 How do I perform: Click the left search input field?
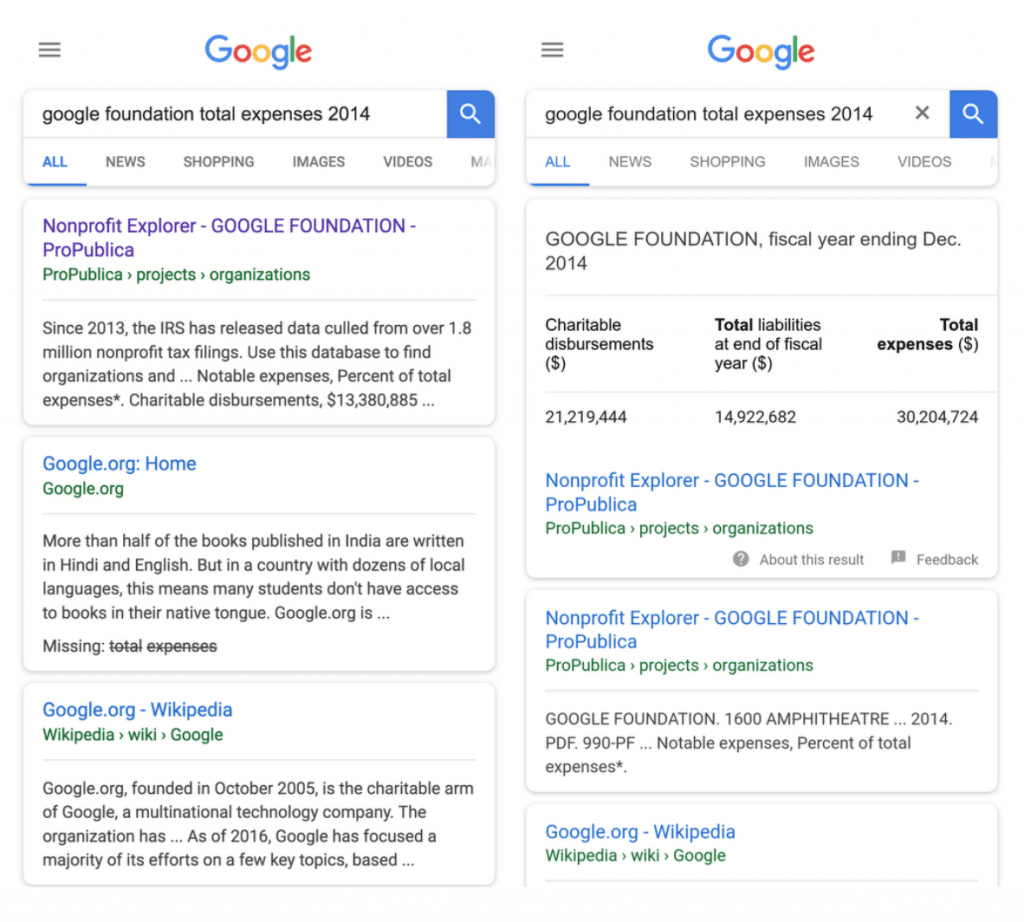tap(235, 114)
